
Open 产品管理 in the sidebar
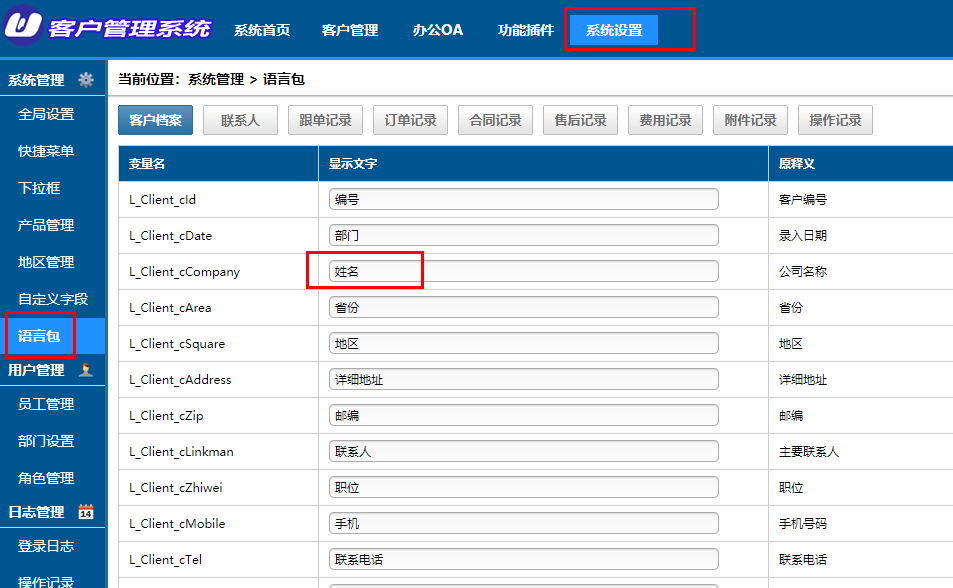(46, 225)
